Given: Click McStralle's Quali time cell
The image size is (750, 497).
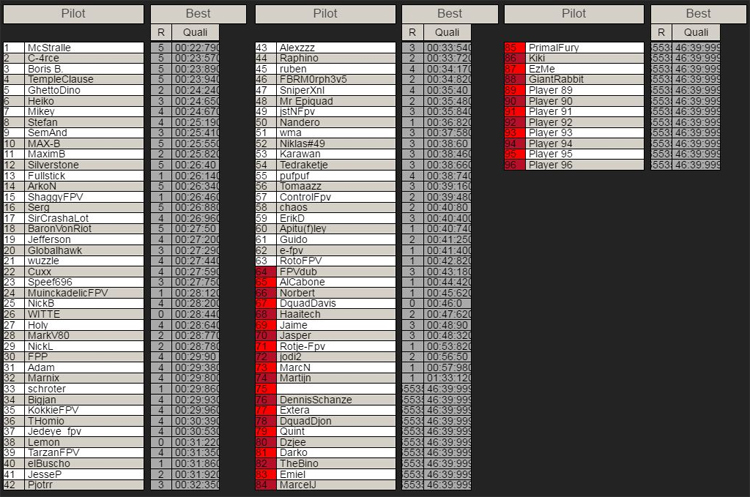Looking at the screenshot, I should (x=197, y=47).
